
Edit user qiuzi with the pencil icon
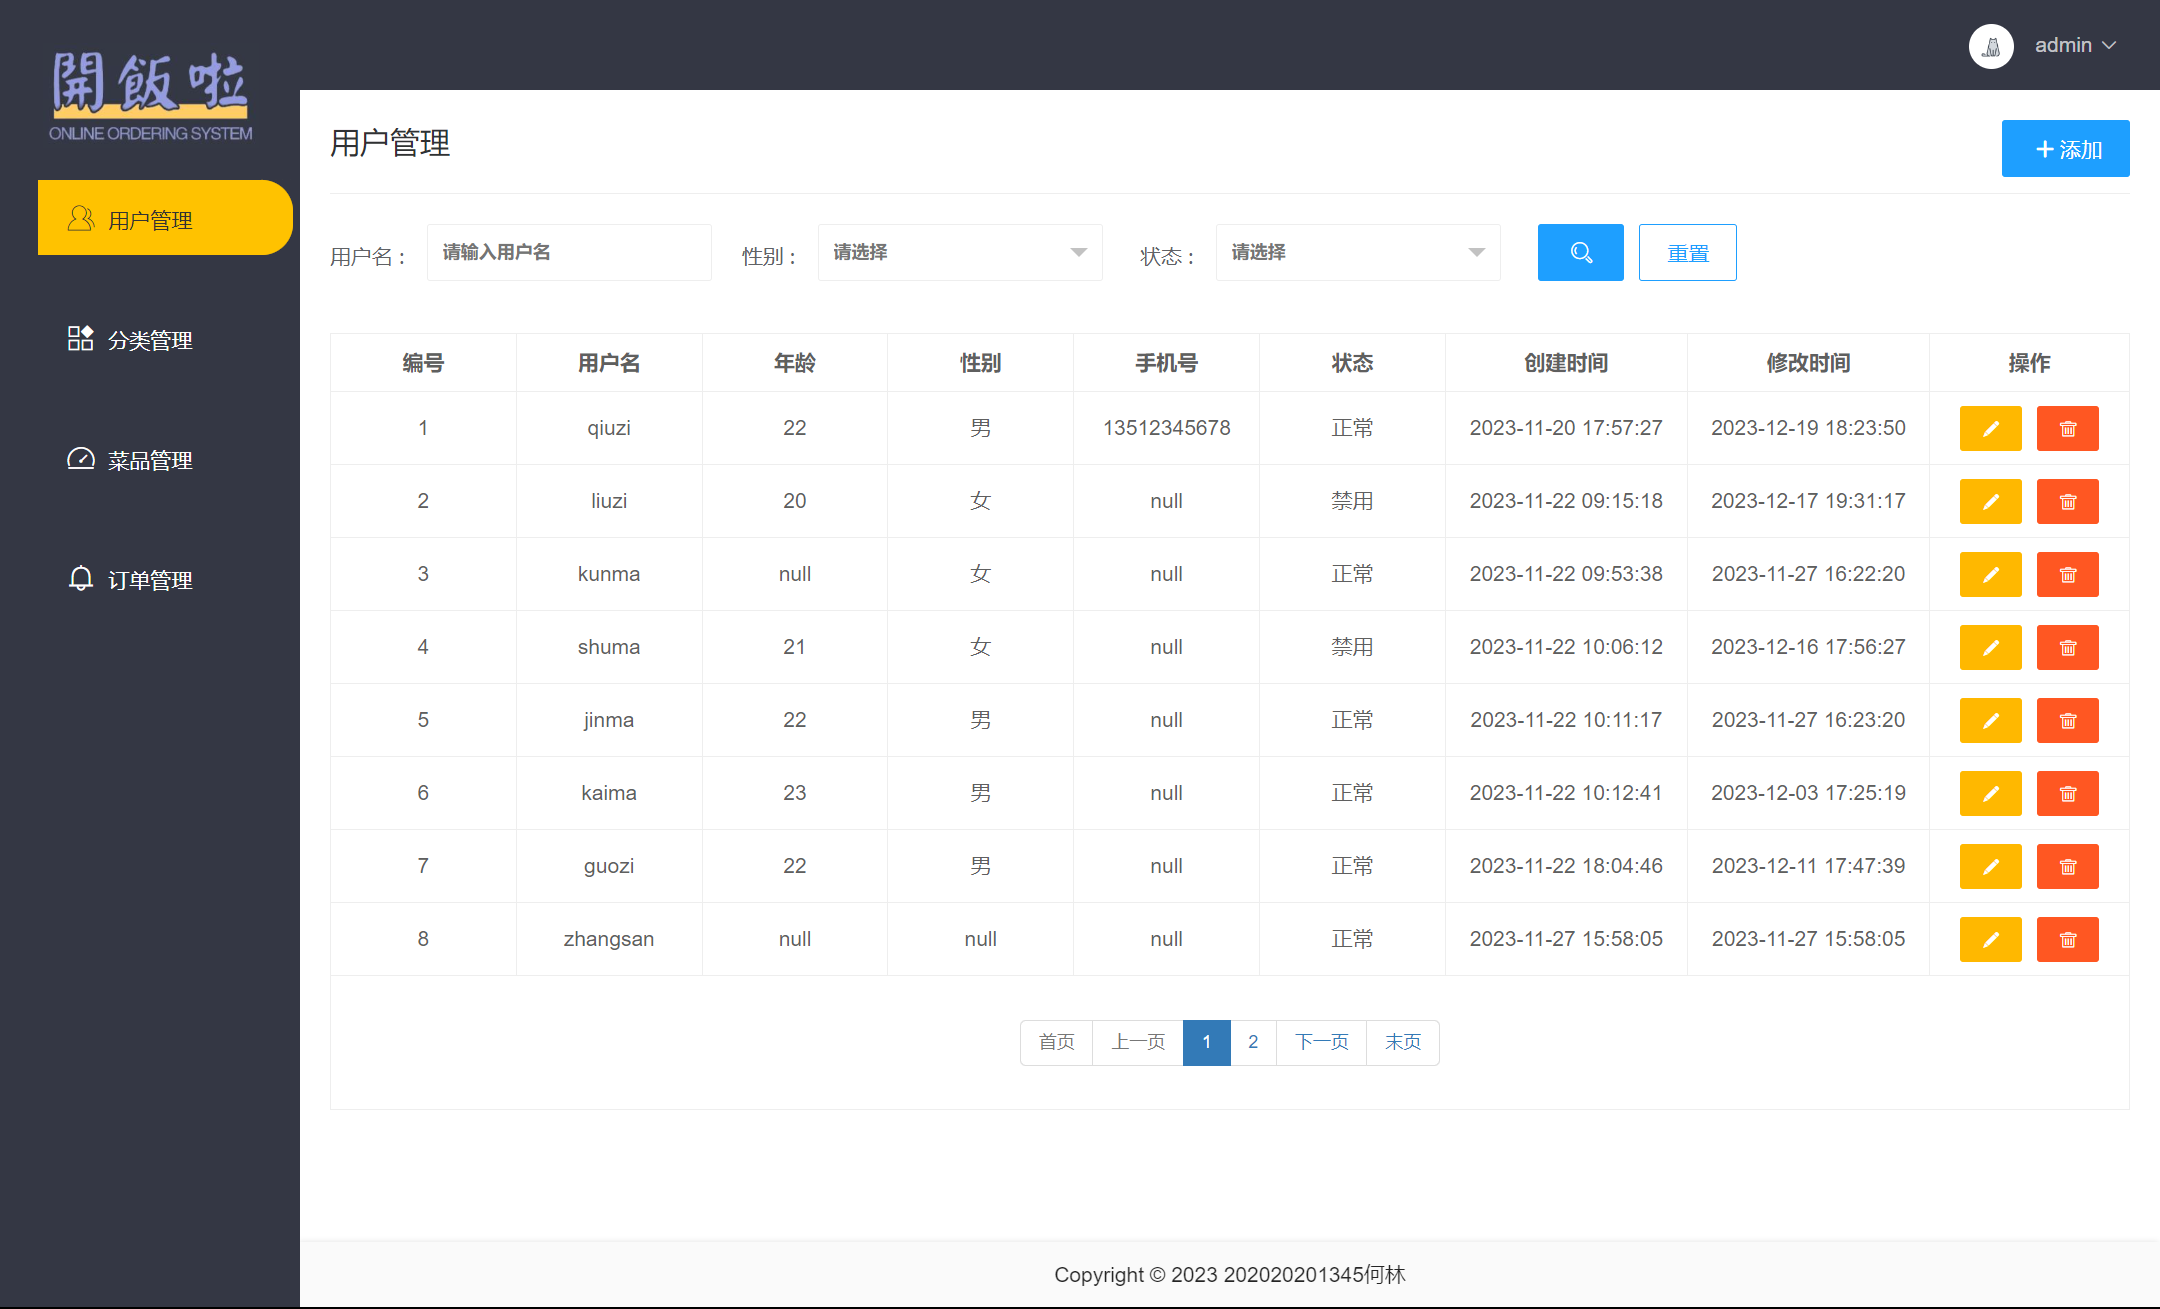(1990, 428)
